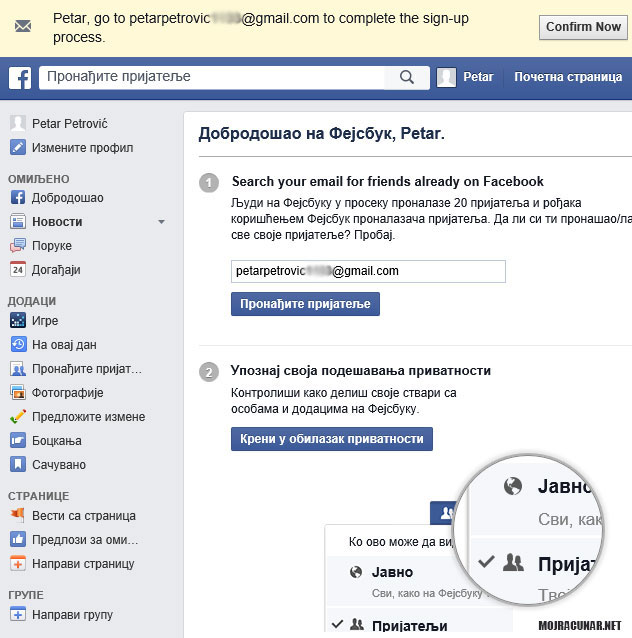Viewport: 632px width, 638px height.
Task: Open Сачувано link
Action: (59, 465)
